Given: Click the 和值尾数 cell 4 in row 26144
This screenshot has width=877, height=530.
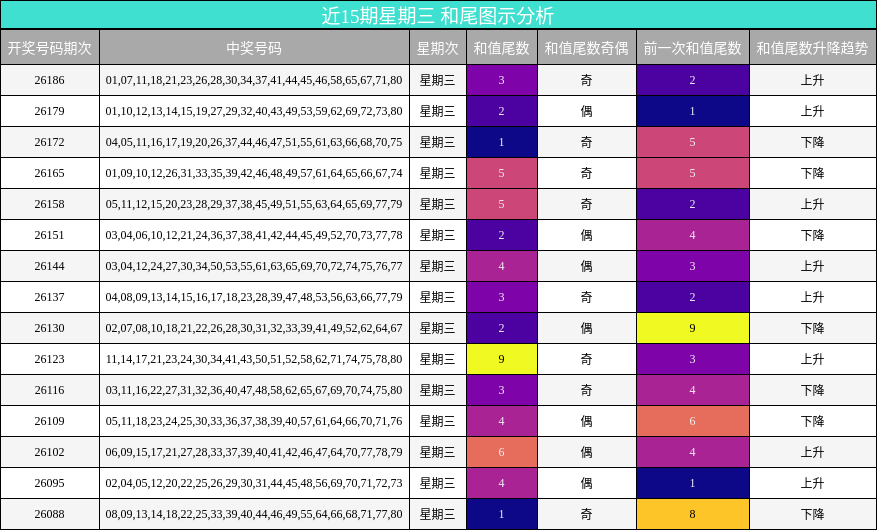Looking at the screenshot, I should pos(502,266).
